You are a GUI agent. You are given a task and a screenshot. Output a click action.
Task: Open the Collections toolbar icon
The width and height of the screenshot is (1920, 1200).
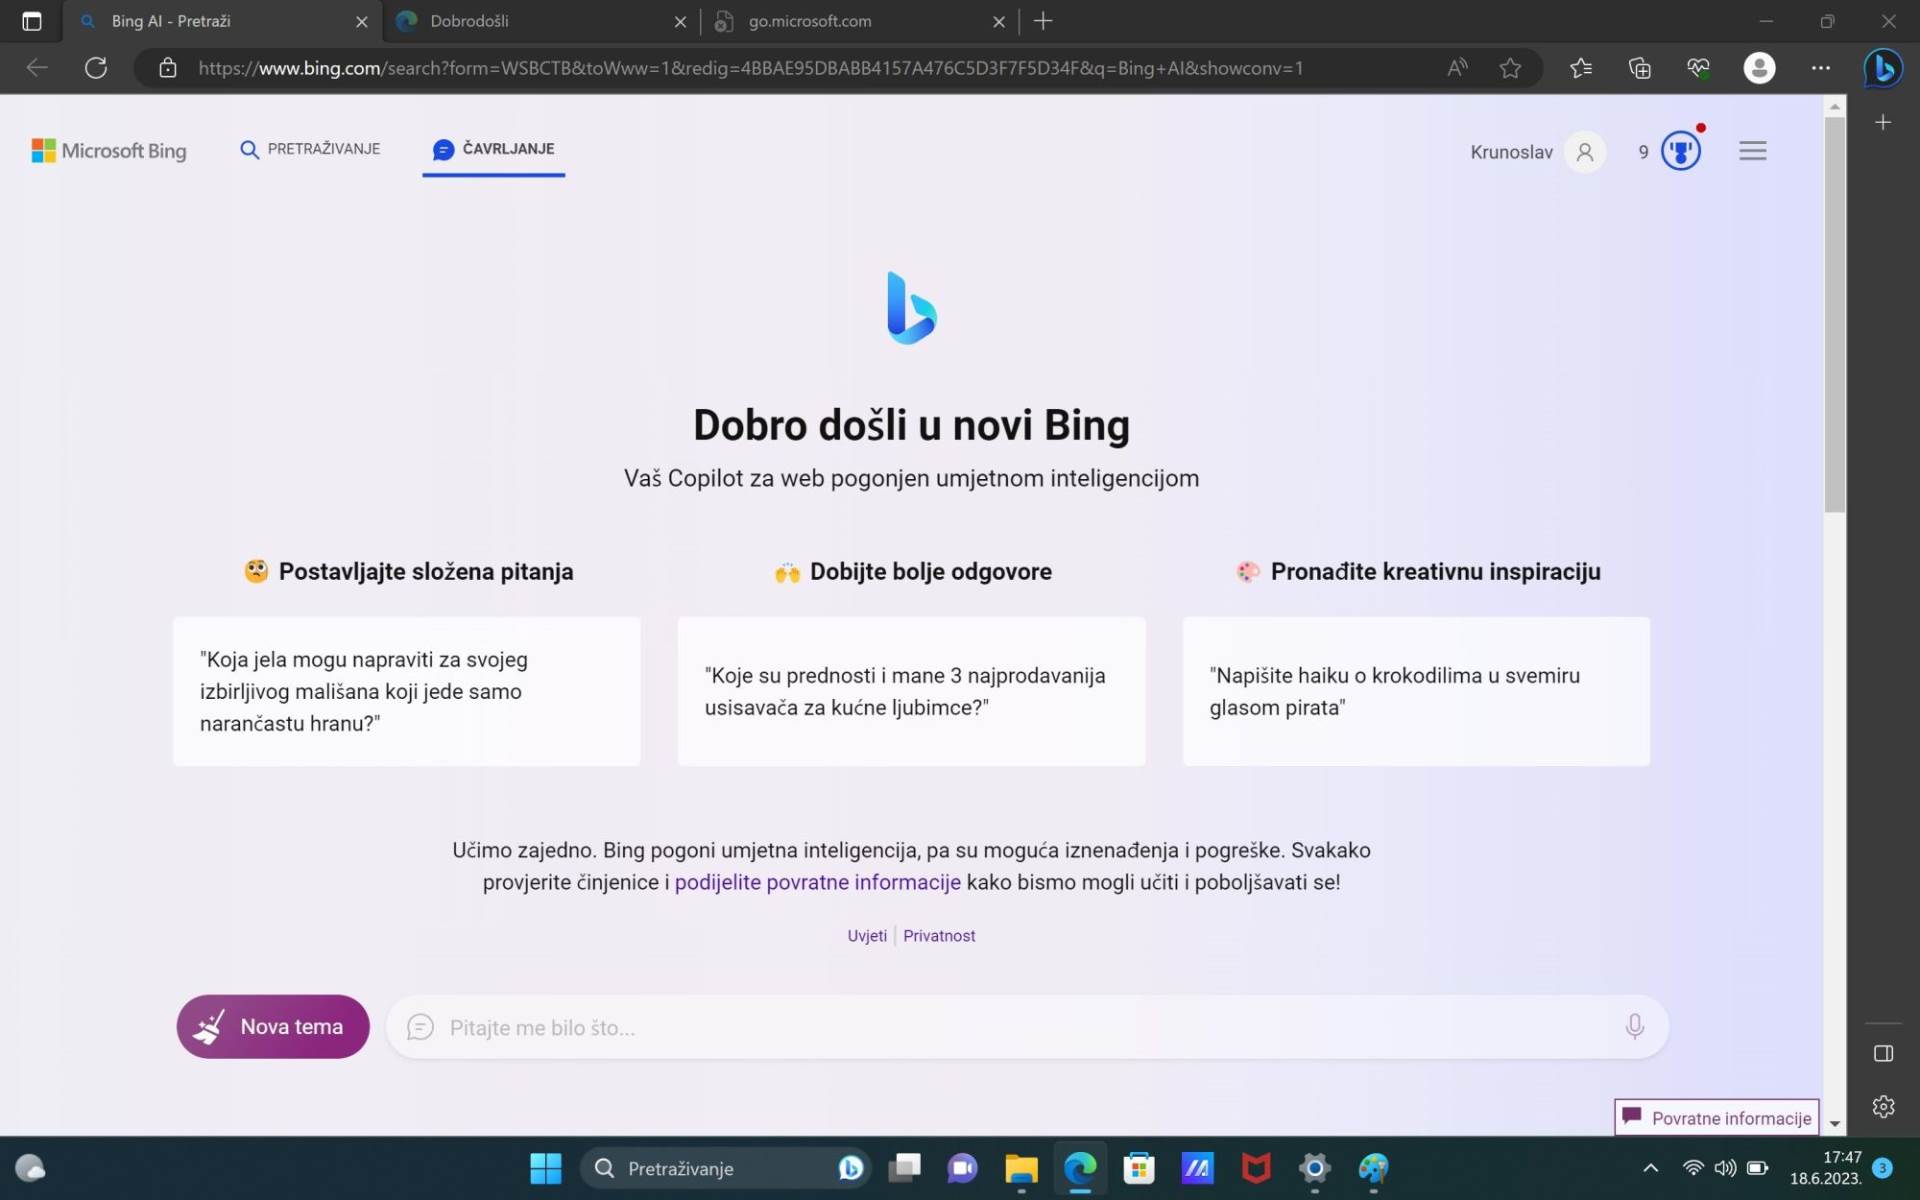[x=1639, y=68]
